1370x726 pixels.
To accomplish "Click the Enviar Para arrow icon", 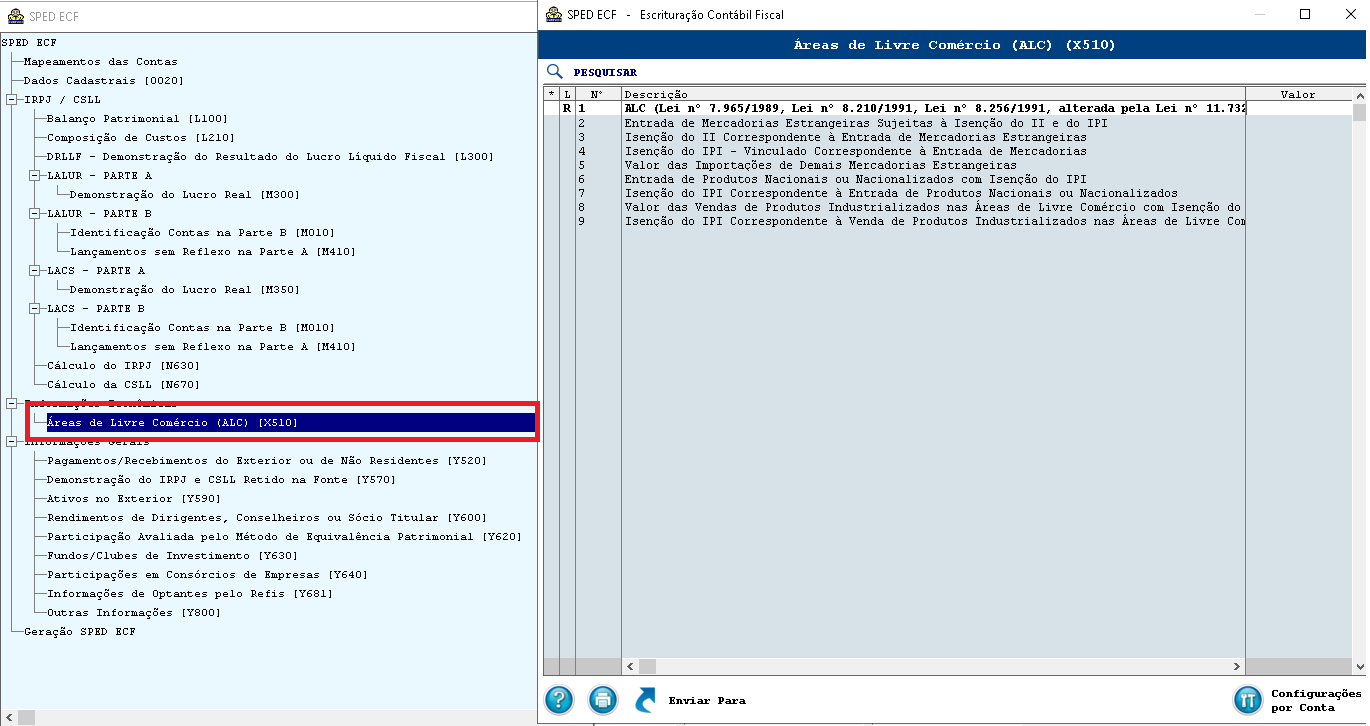I will [x=646, y=699].
